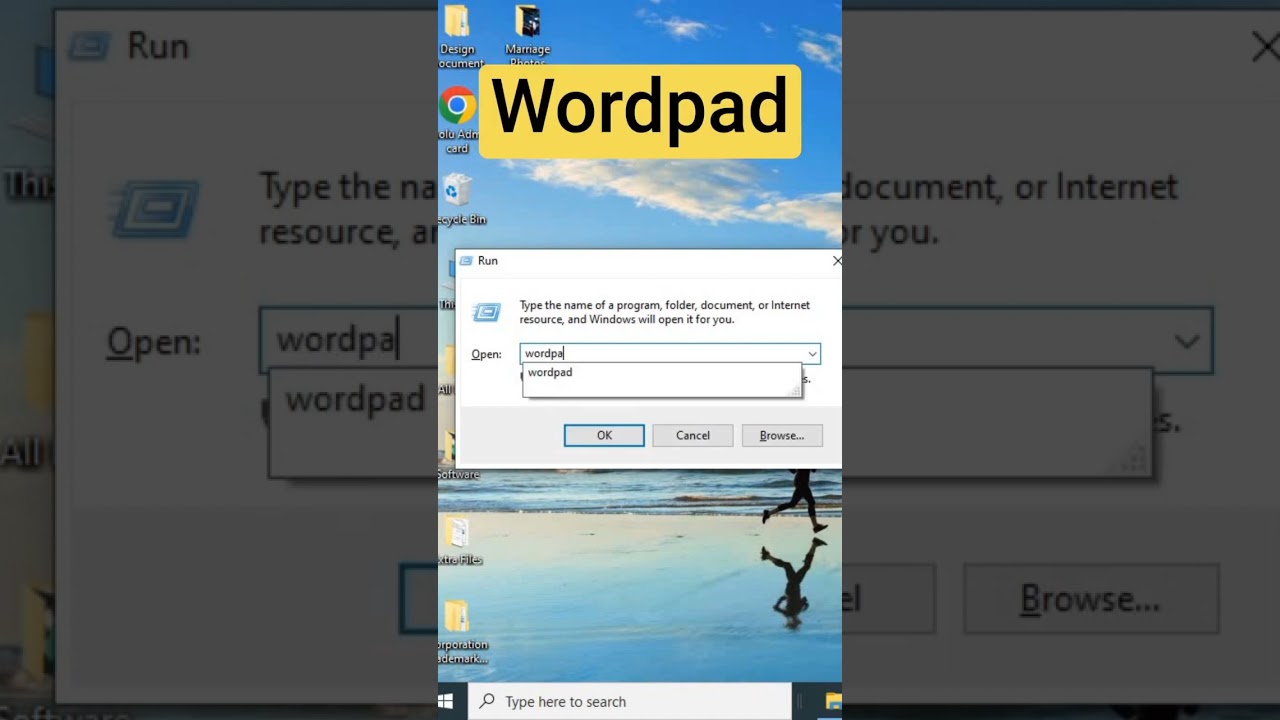Click the Cancel button in Run dialog

(x=693, y=435)
